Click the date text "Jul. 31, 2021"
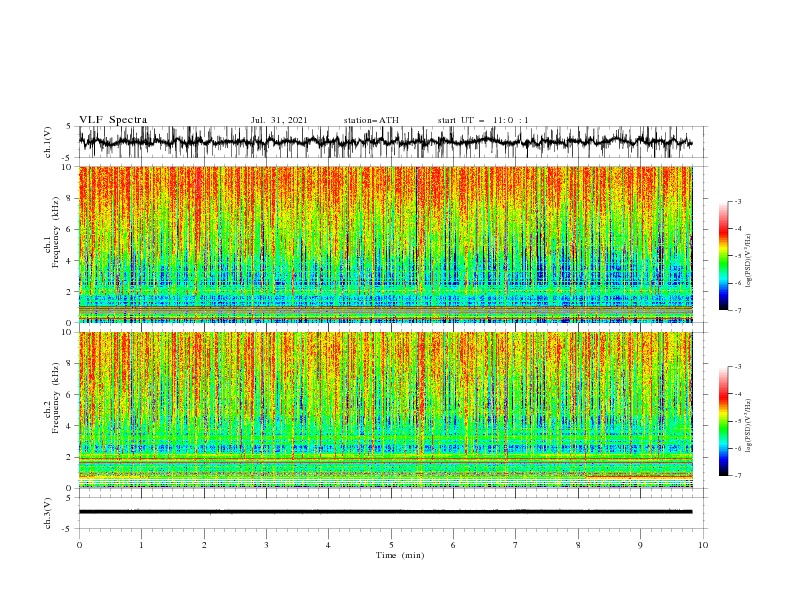 [x=279, y=120]
